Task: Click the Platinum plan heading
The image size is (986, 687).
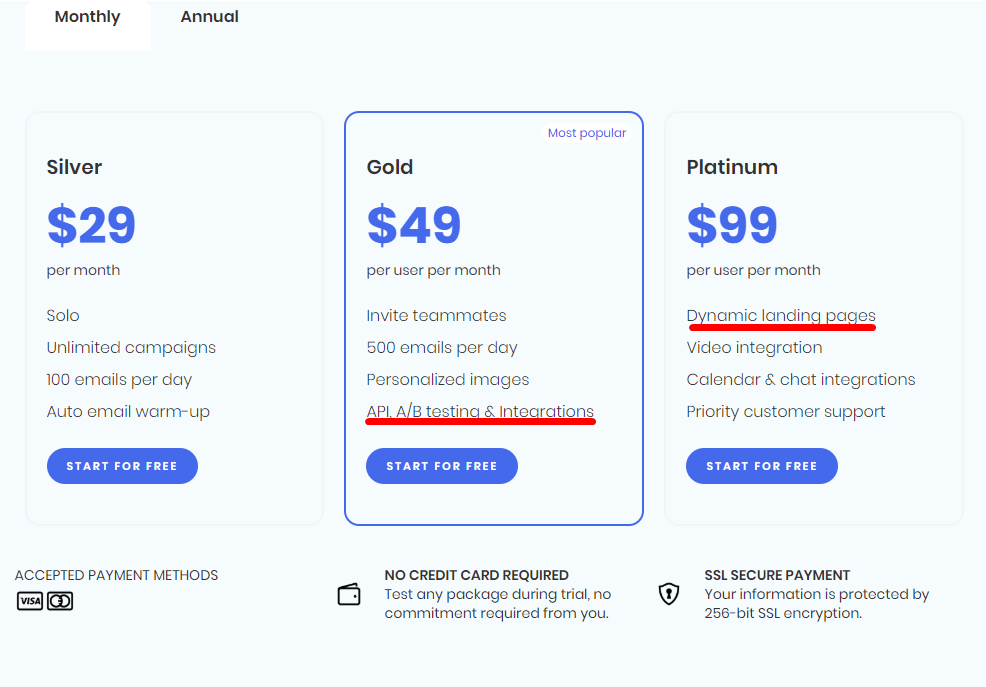Action: (x=732, y=167)
